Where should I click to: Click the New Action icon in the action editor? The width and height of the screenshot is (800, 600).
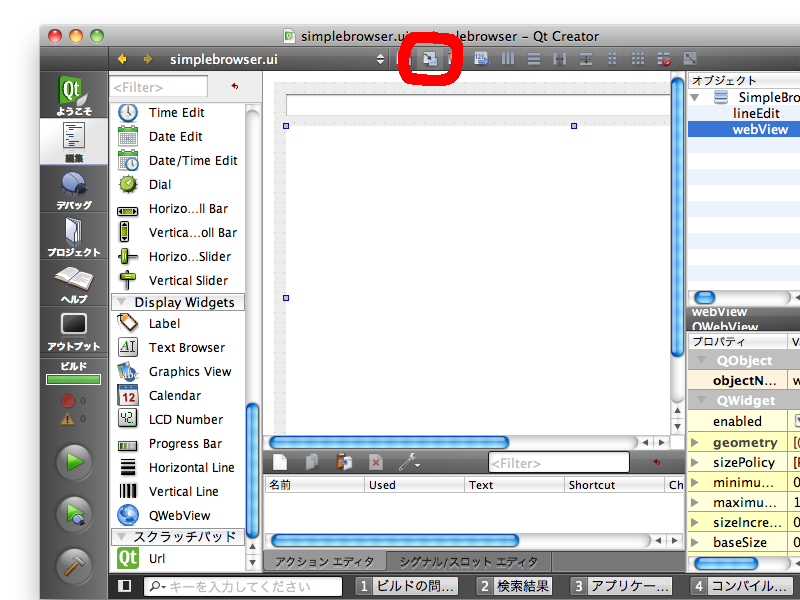(281, 462)
